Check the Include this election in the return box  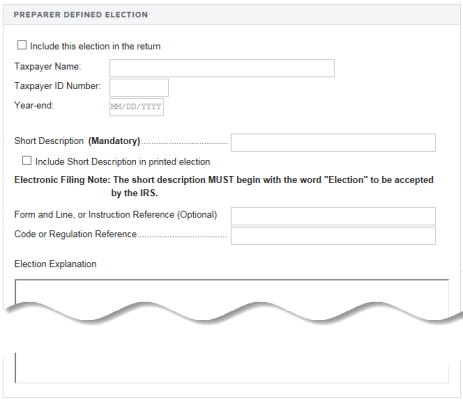(x=22, y=45)
